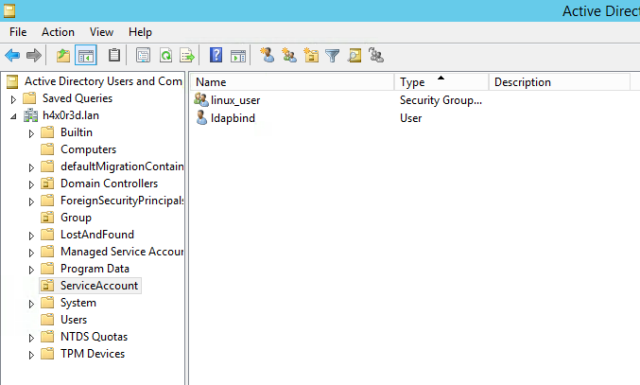
Task: Click the User type cell for ldapbind
Action: 411,118
